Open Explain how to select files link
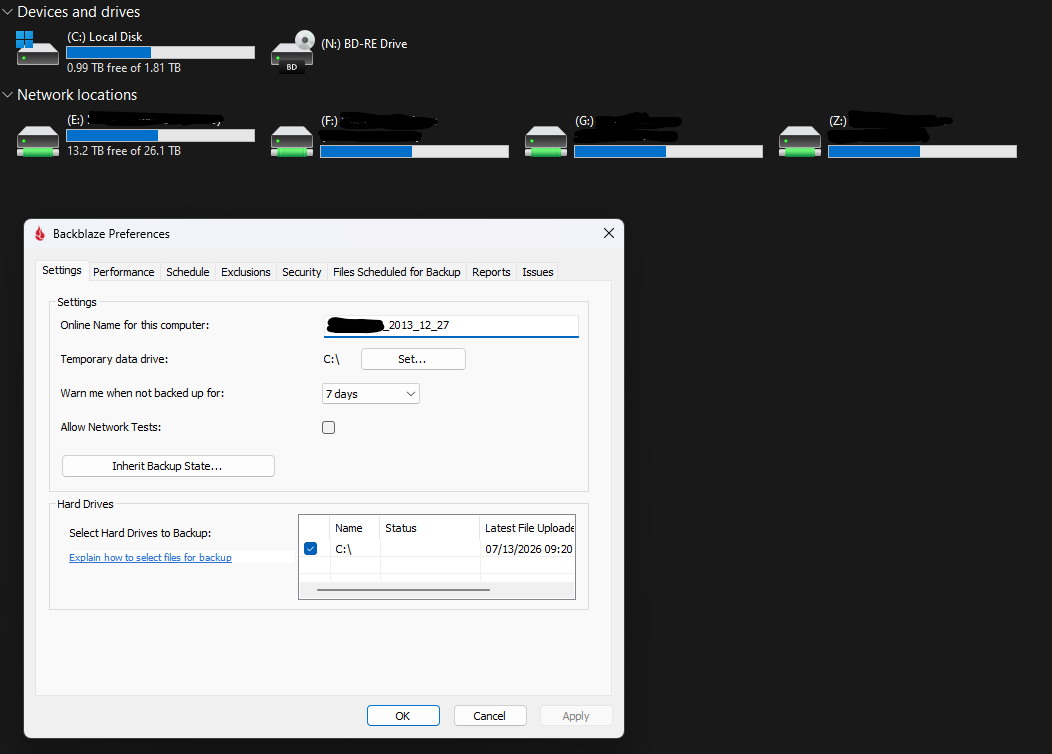The image size is (1052, 754). click(150, 557)
